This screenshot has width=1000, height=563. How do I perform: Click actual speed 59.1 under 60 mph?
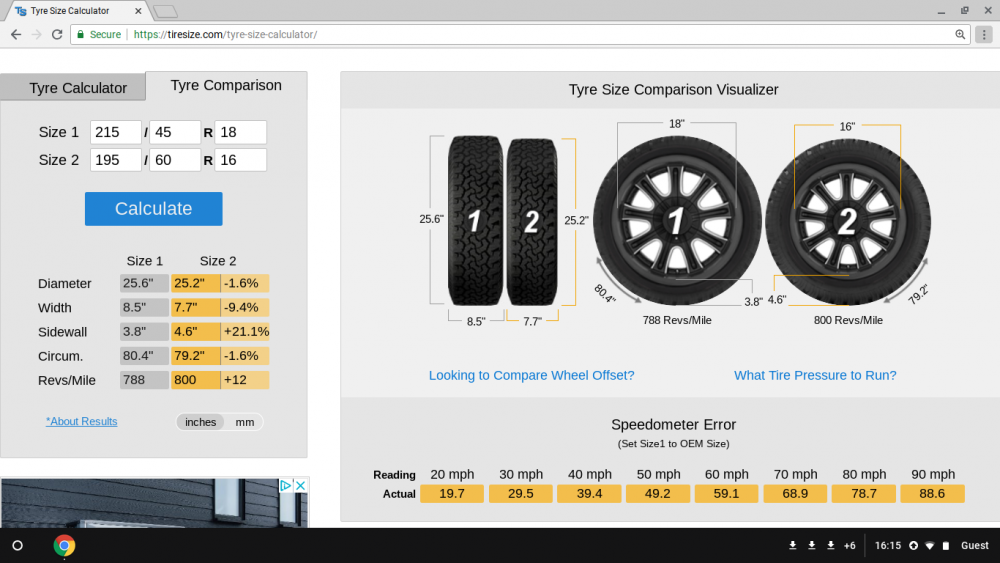[726, 494]
